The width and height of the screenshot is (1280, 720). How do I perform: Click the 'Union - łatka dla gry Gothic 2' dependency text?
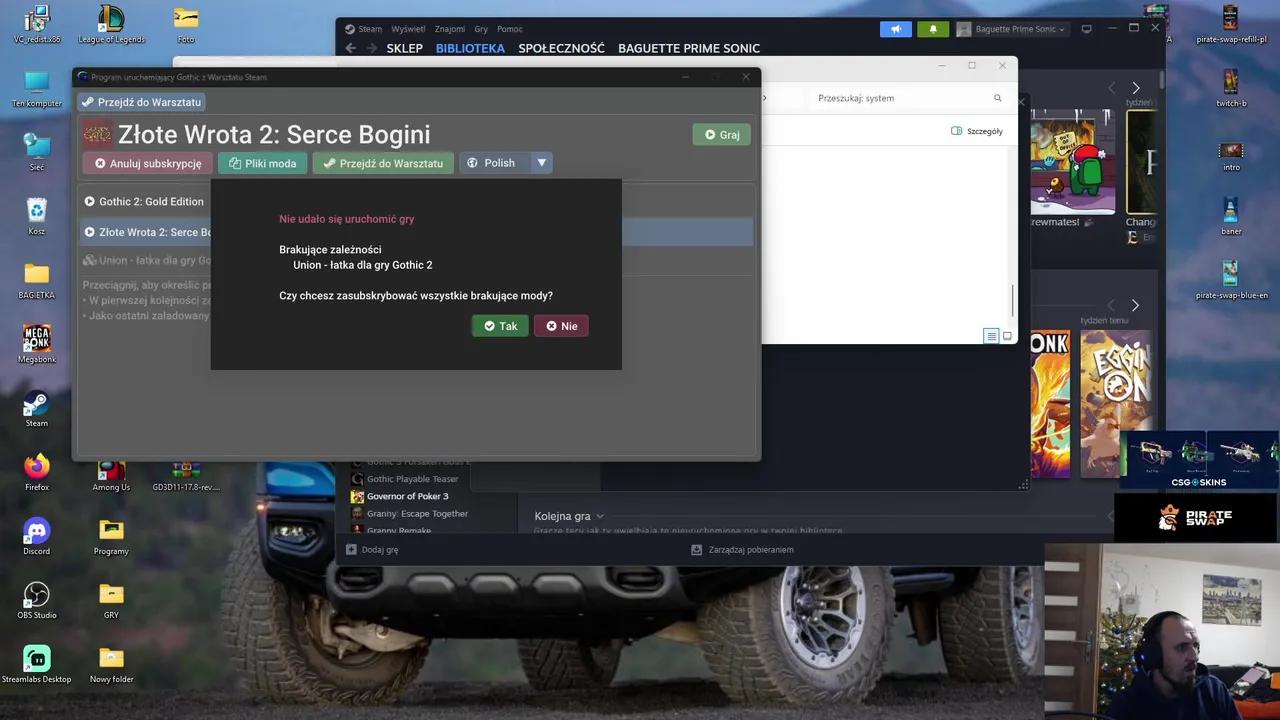[x=363, y=265]
